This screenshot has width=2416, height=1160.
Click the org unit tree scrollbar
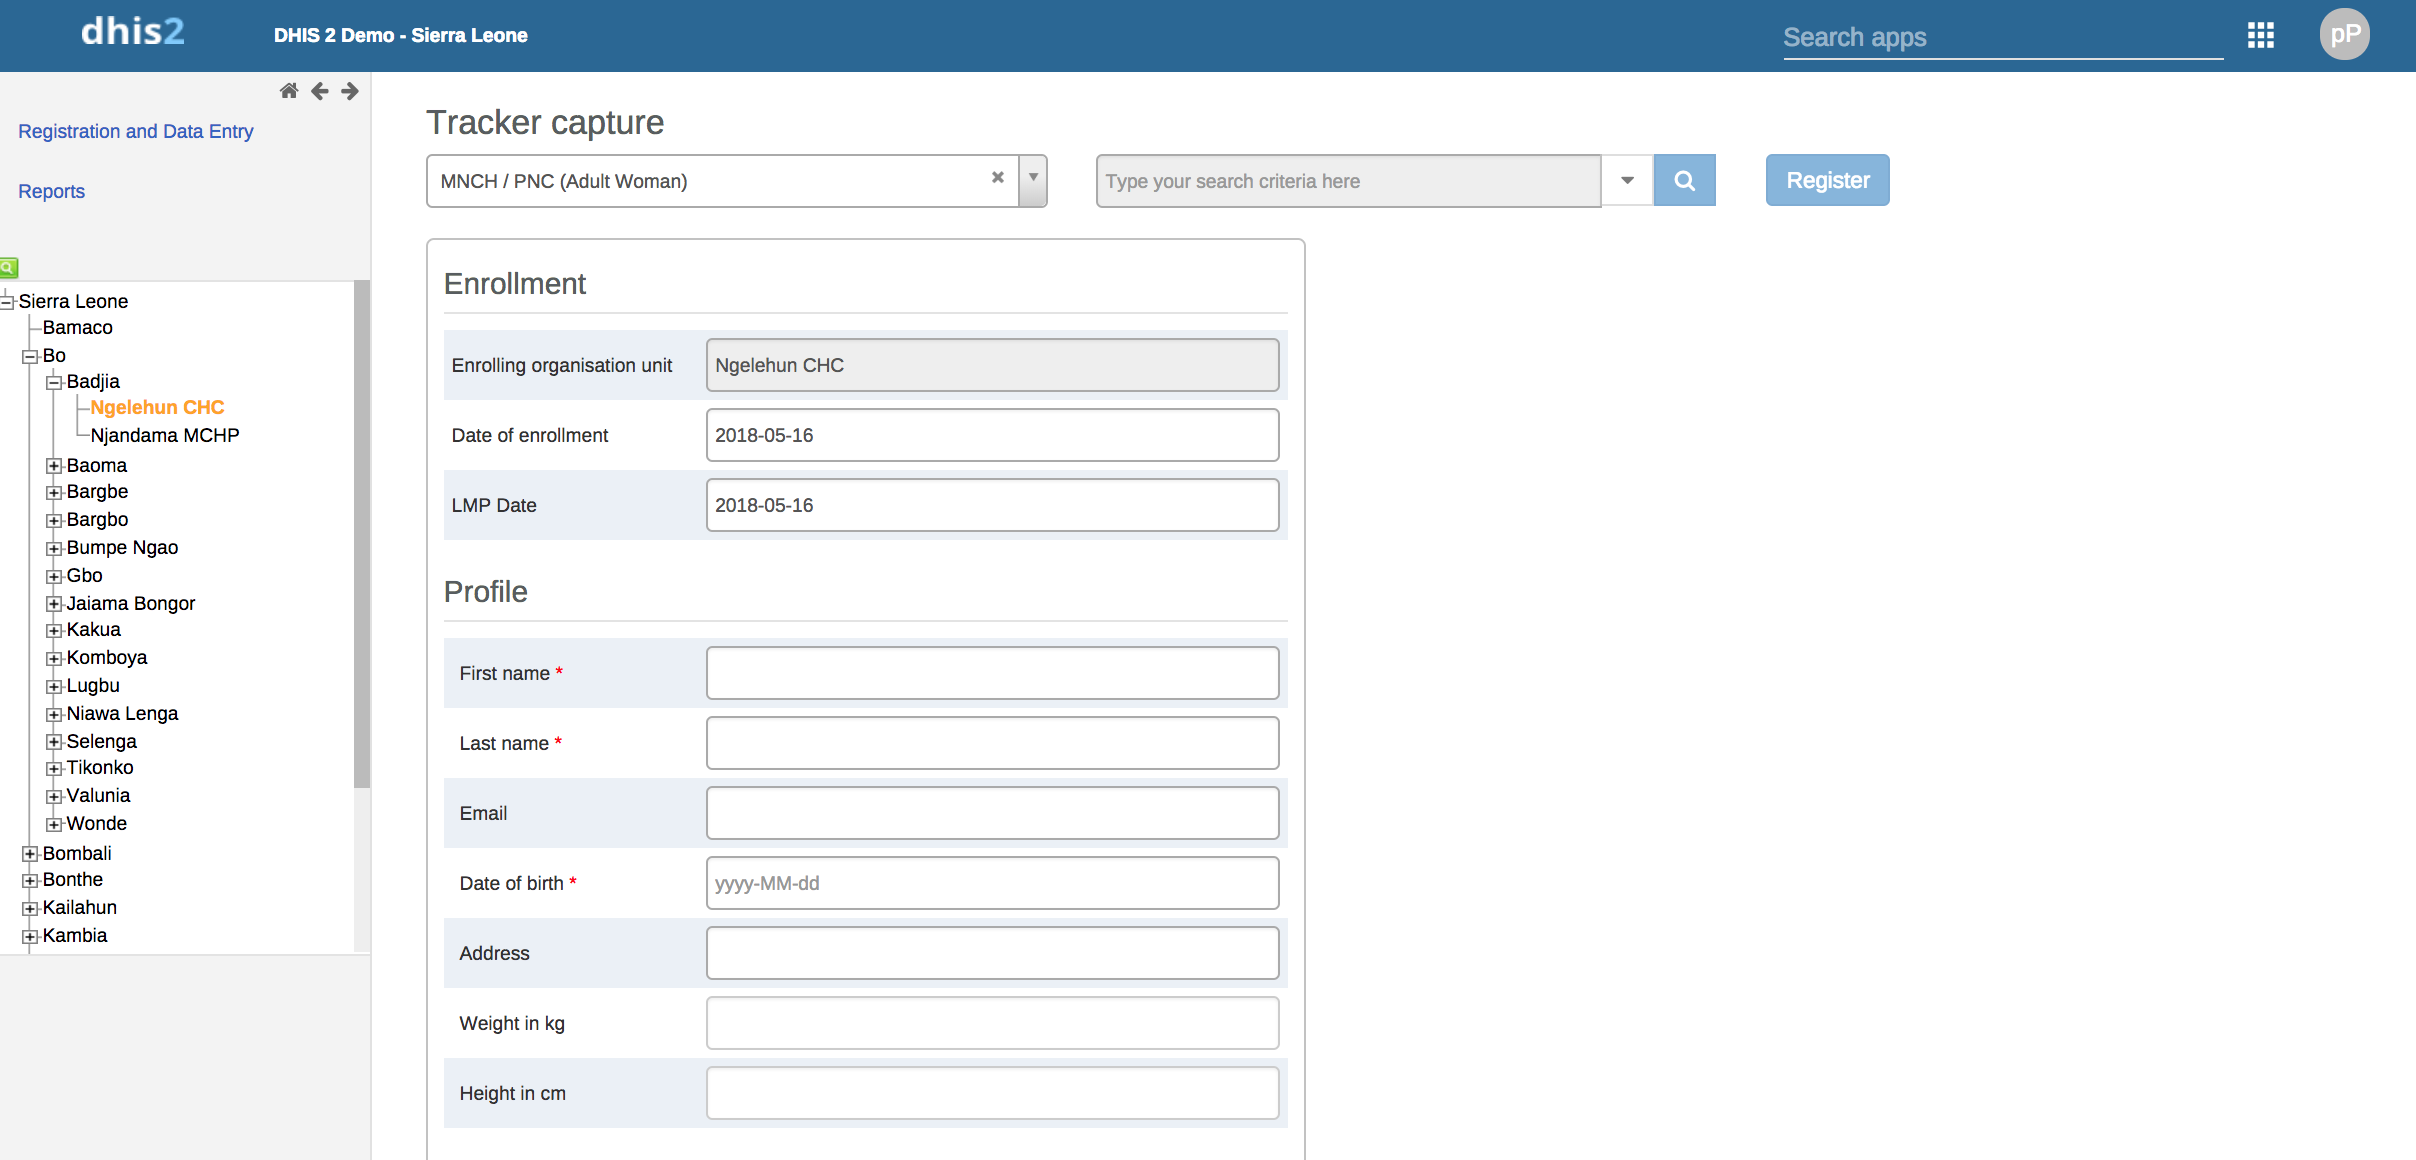(x=362, y=535)
